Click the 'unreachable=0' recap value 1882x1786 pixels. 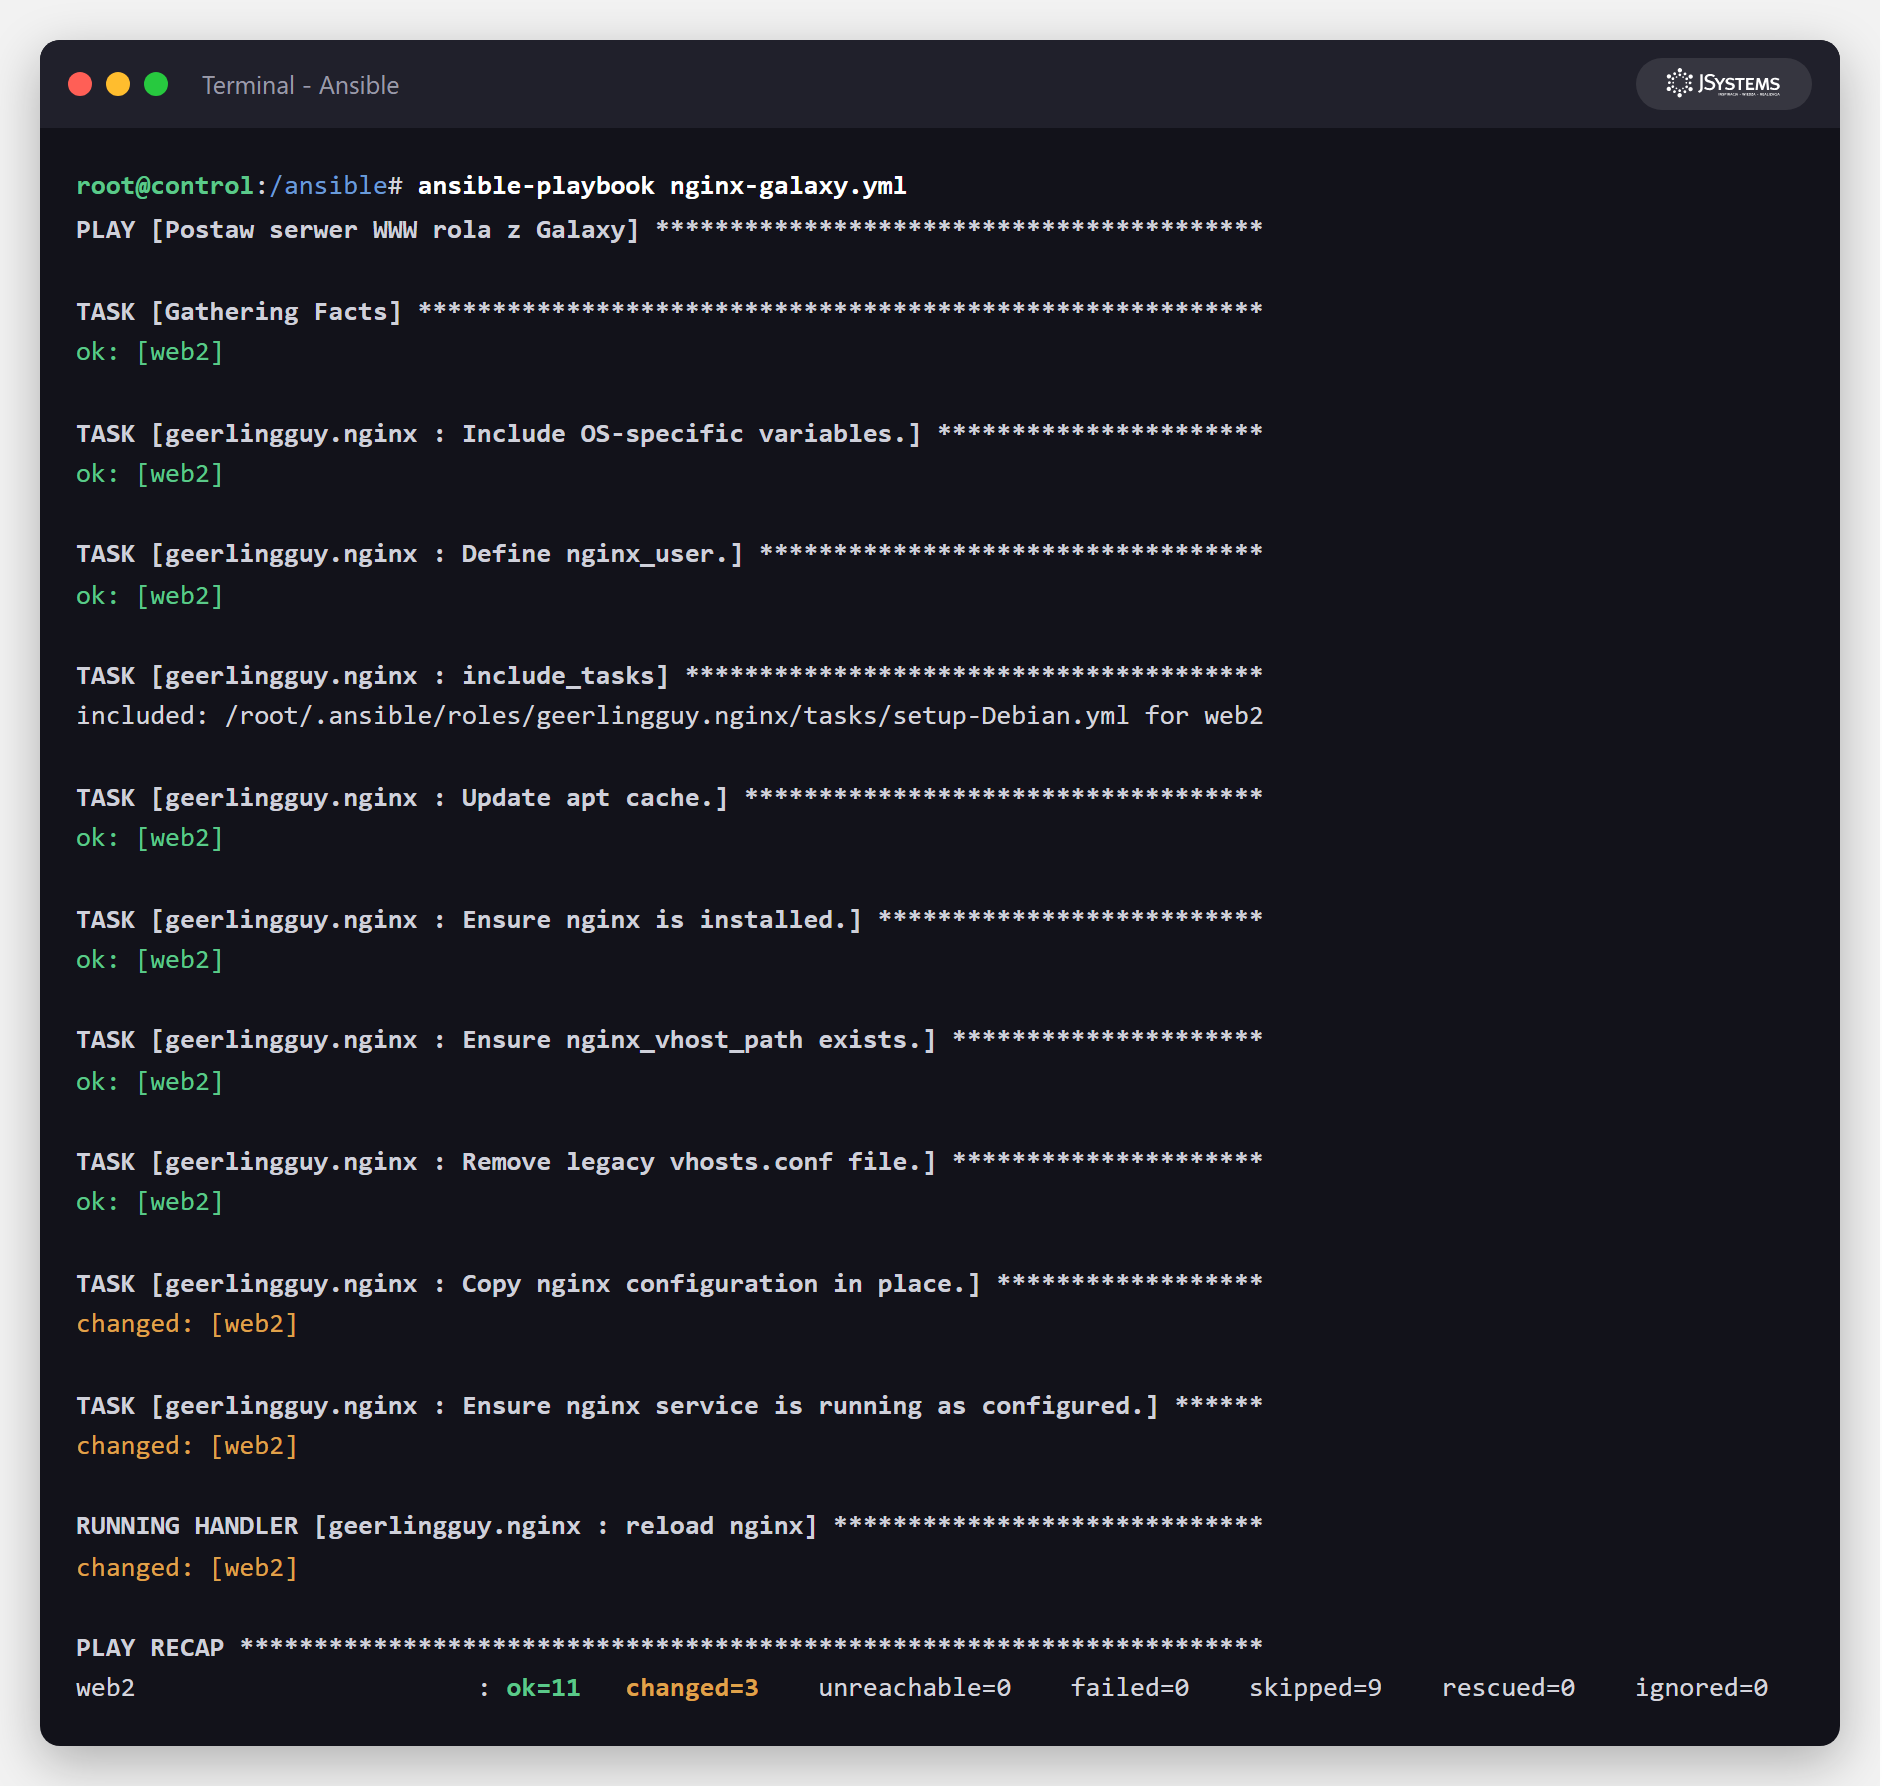(914, 1688)
